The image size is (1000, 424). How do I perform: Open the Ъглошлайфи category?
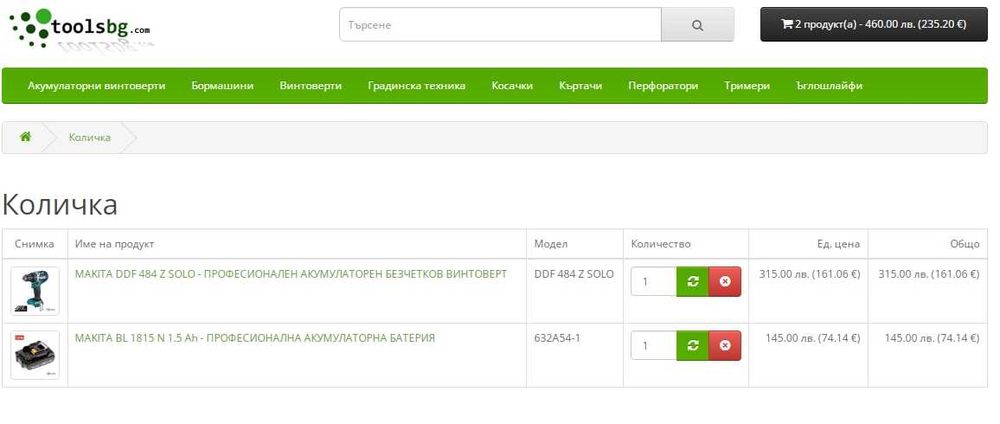point(830,85)
